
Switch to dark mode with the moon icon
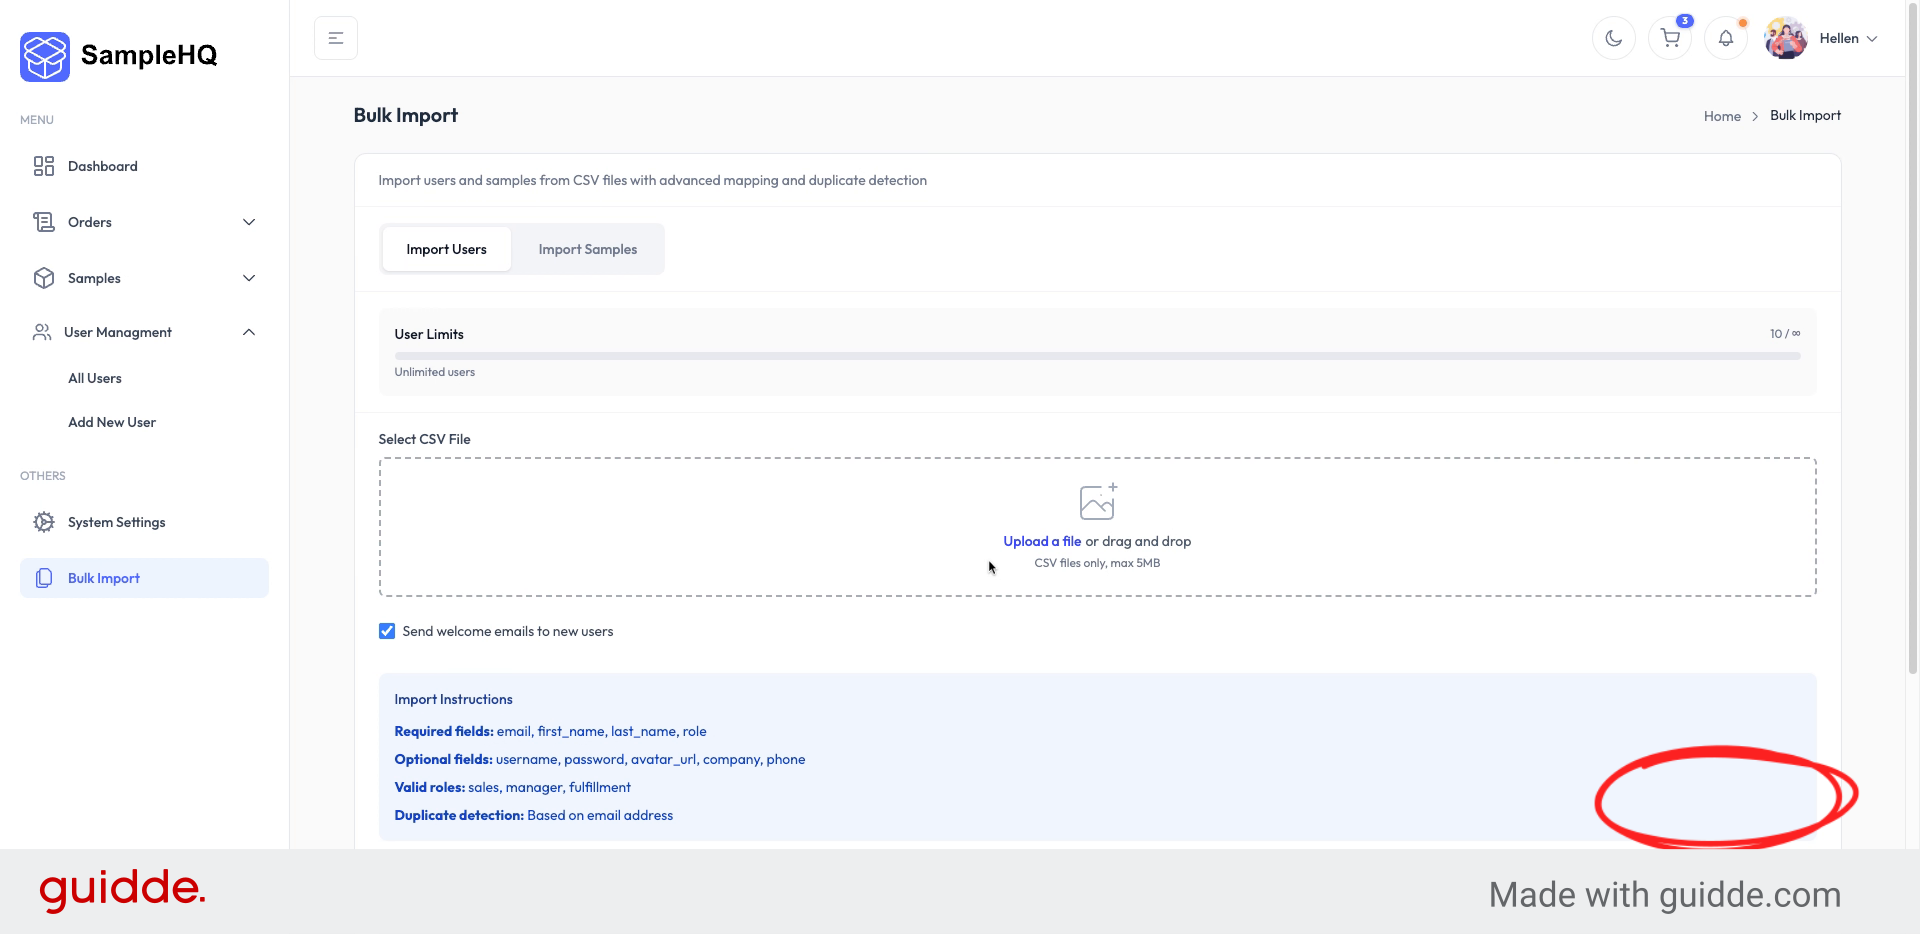[x=1613, y=38]
